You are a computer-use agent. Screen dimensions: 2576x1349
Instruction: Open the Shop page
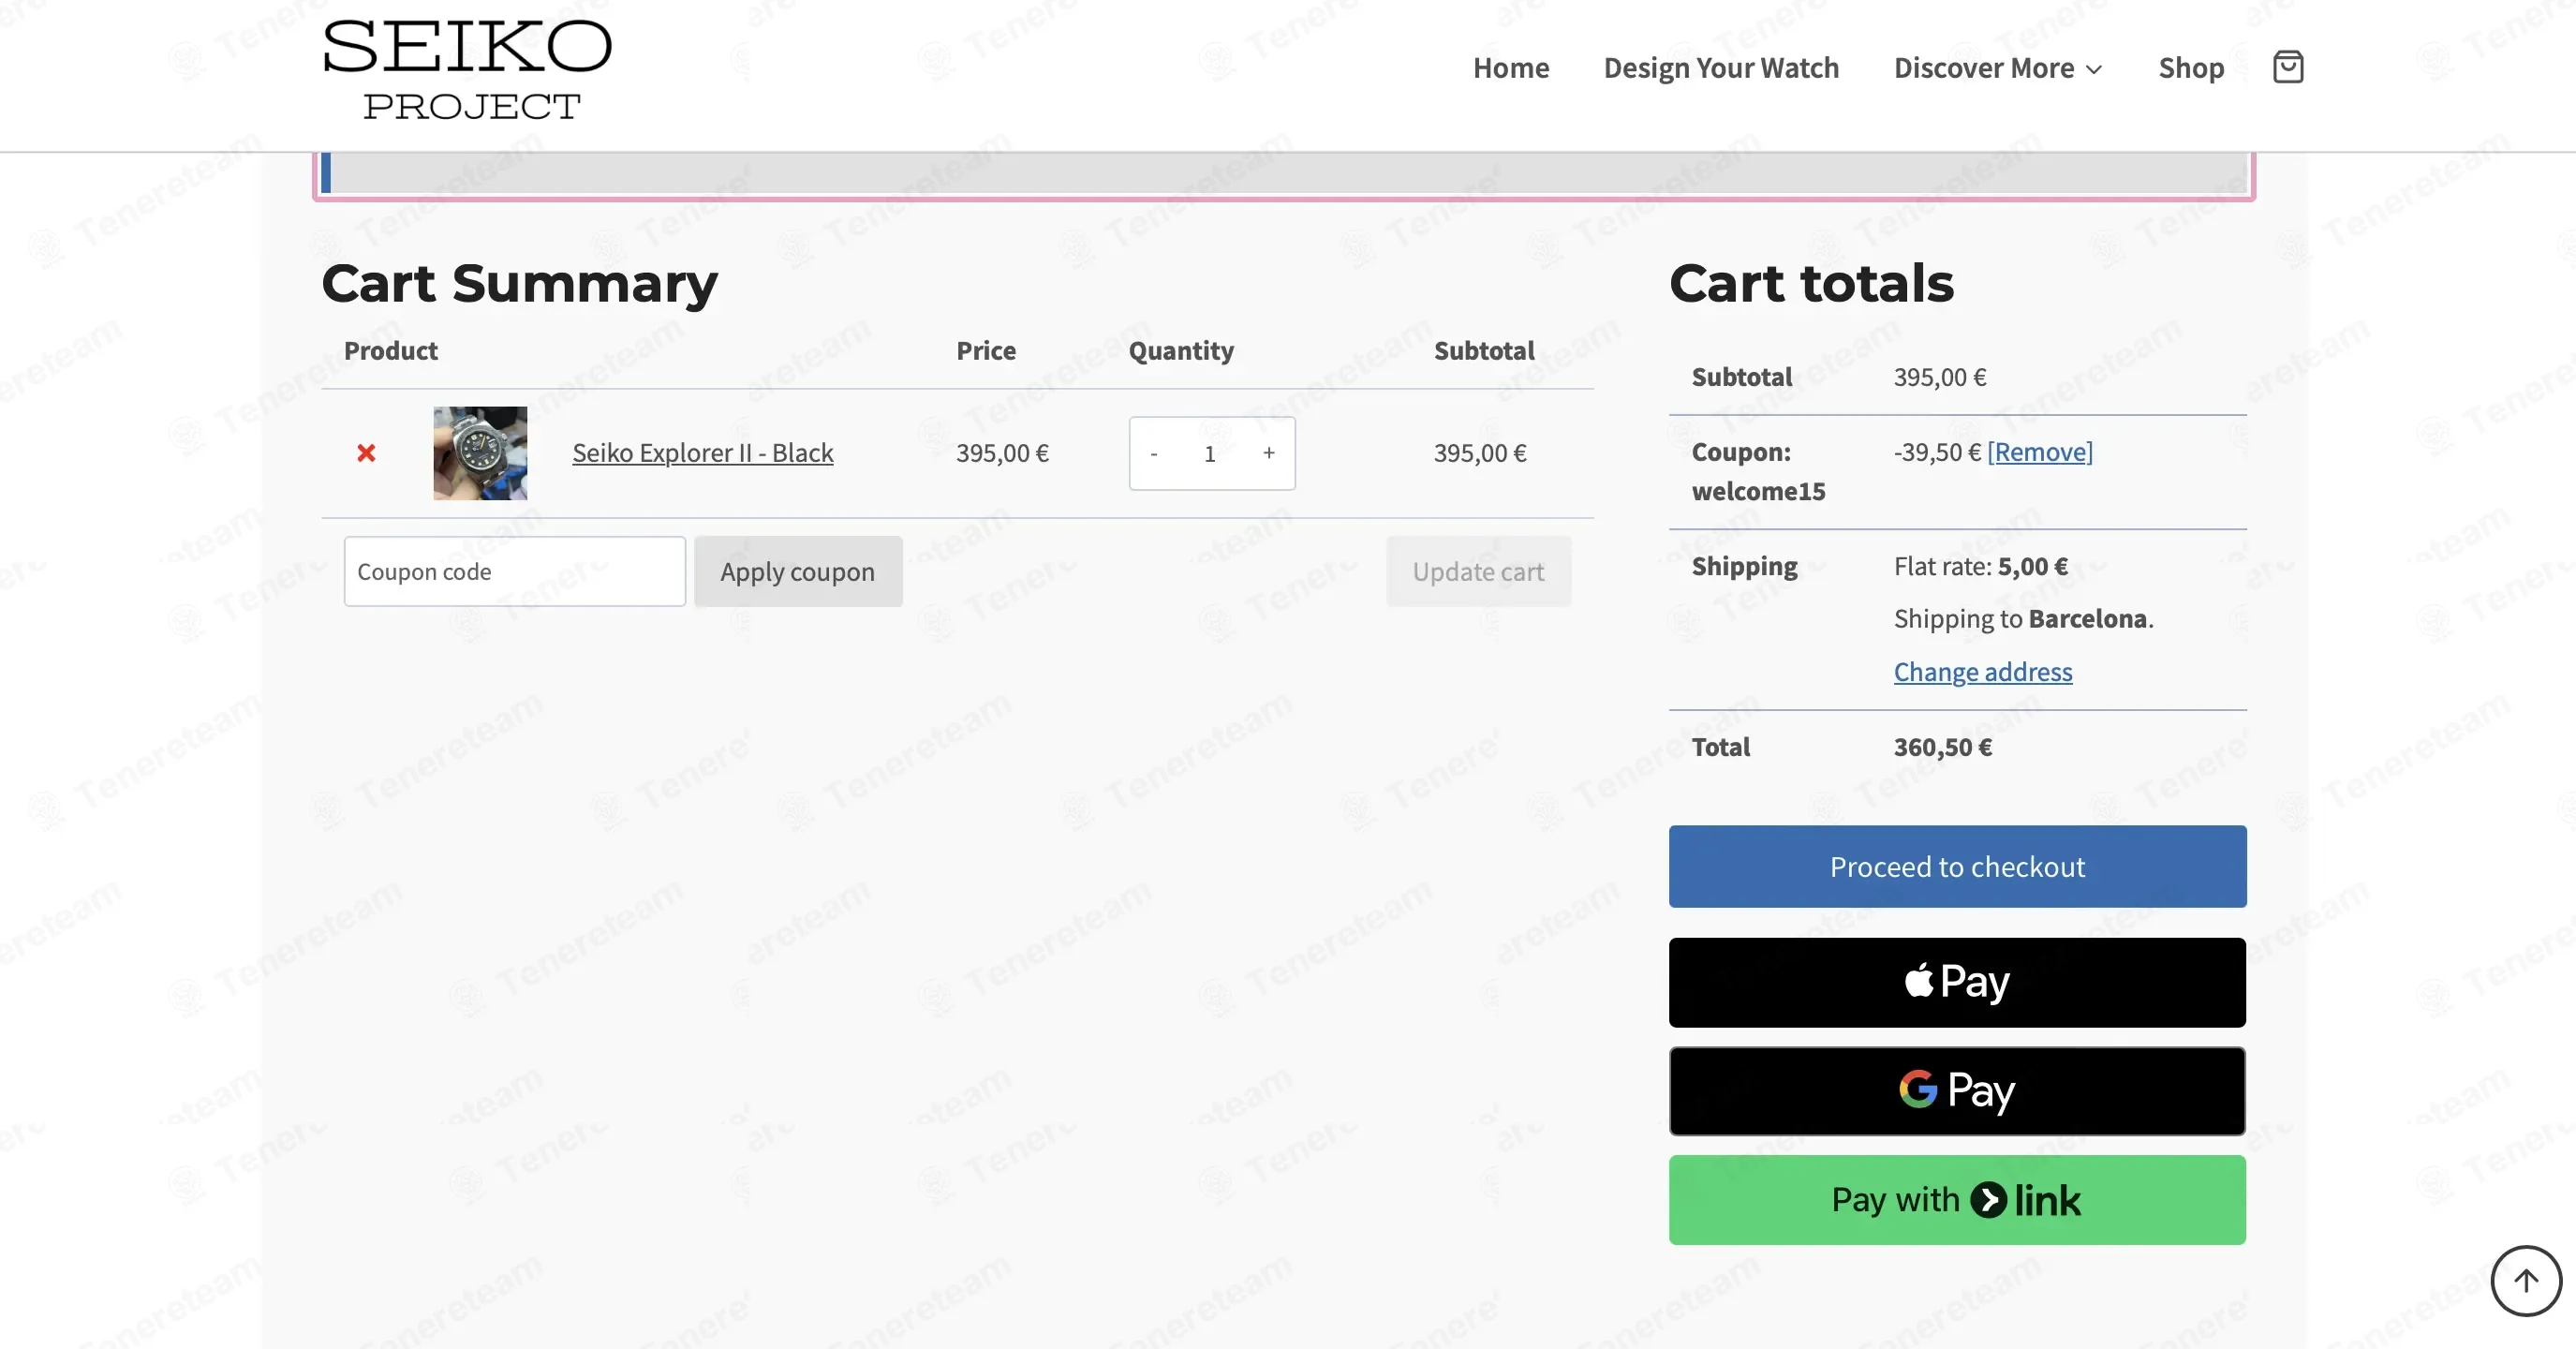pyautogui.click(x=2191, y=68)
